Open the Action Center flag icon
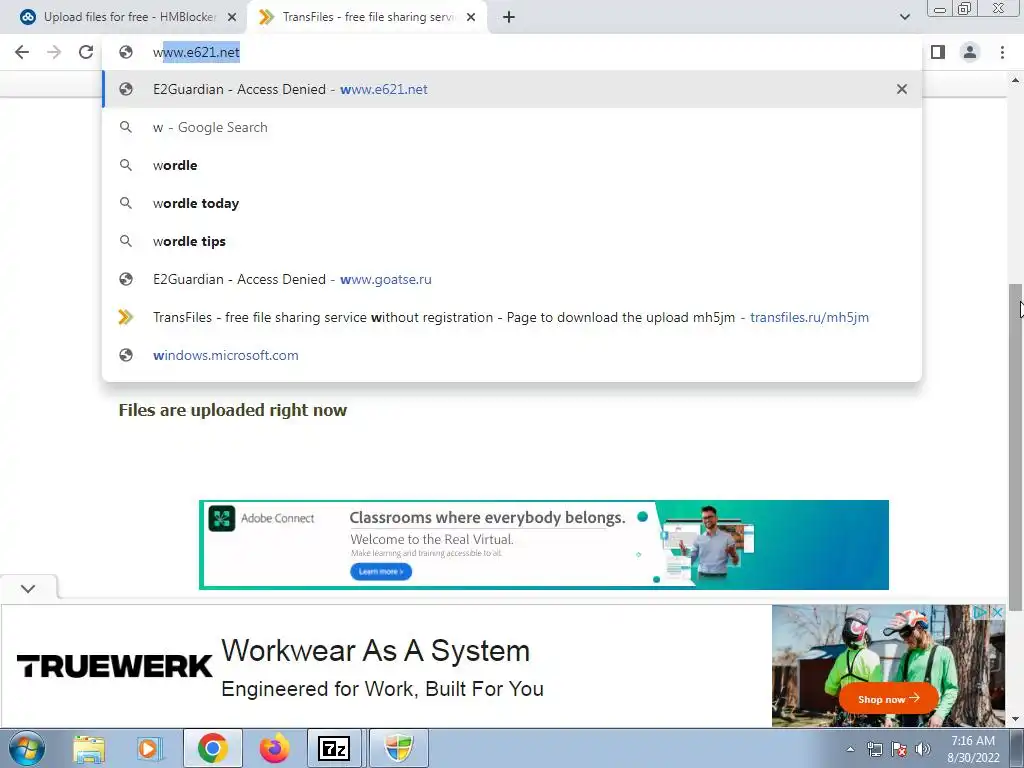 (x=899, y=749)
